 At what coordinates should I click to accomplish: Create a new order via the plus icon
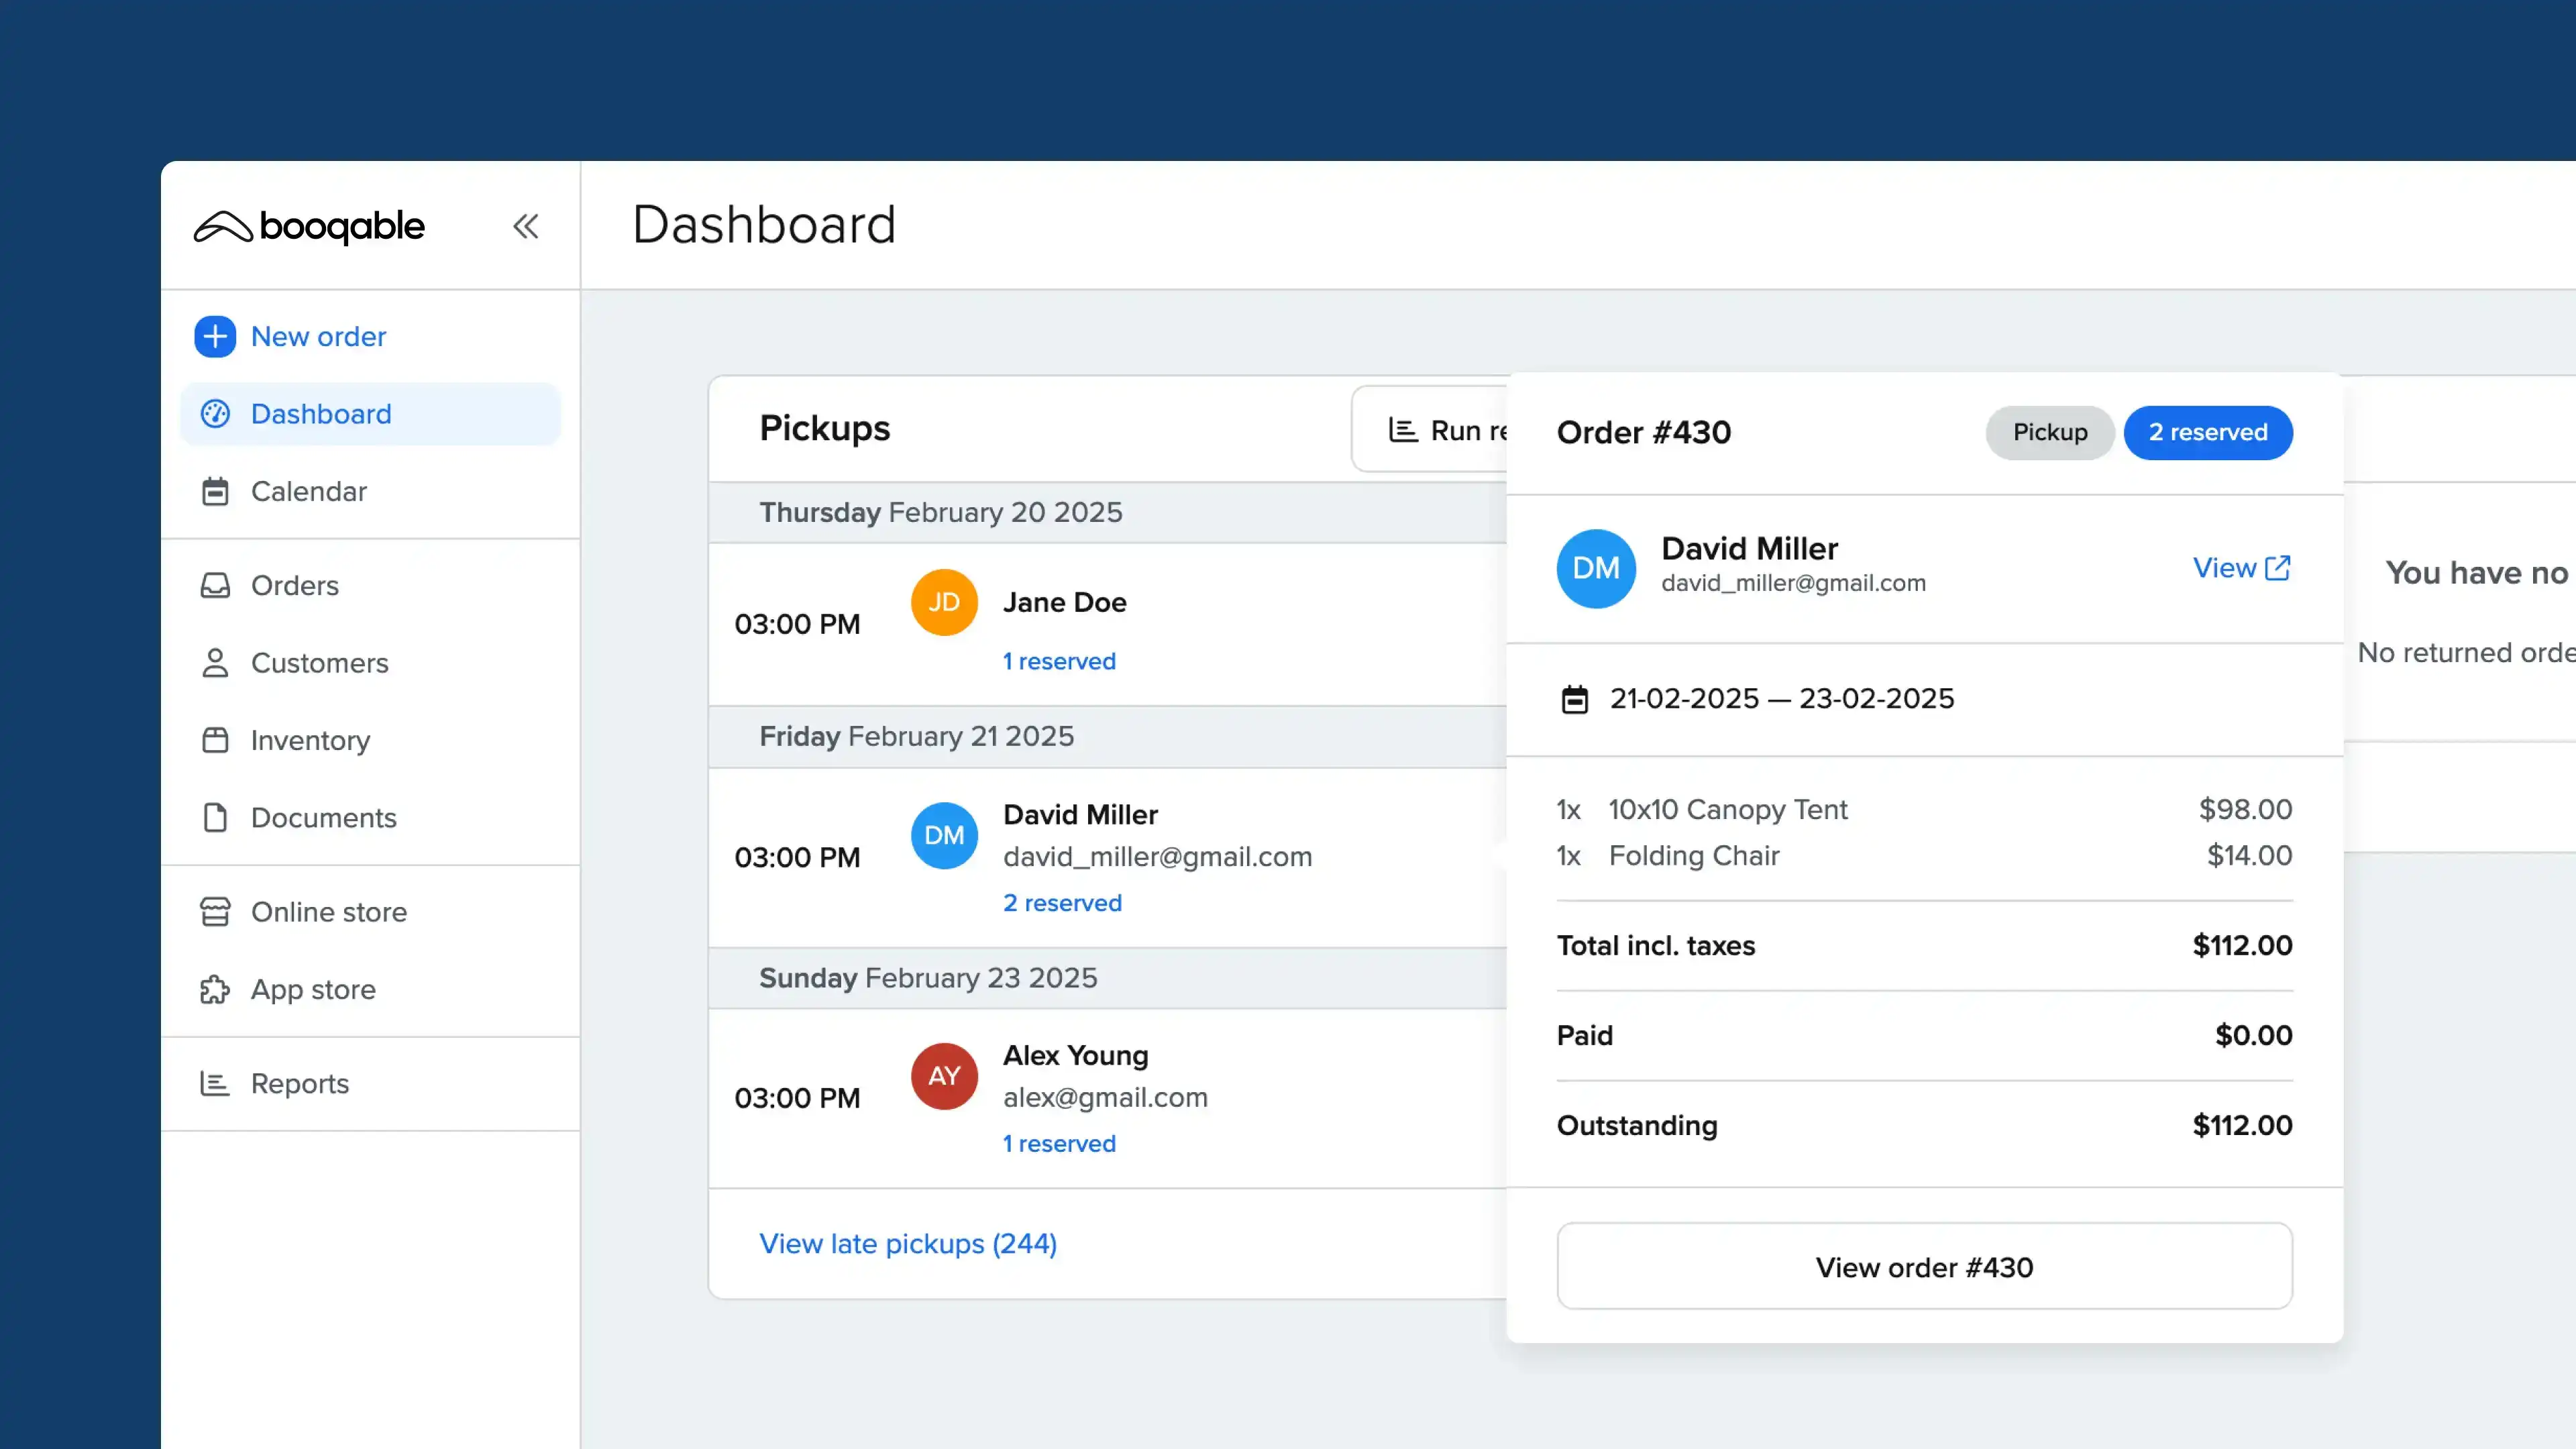point(215,337)
